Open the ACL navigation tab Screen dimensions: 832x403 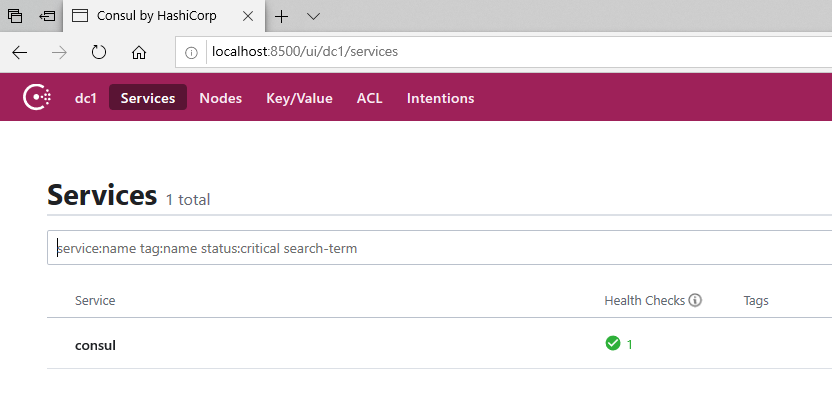coord(369,98)
